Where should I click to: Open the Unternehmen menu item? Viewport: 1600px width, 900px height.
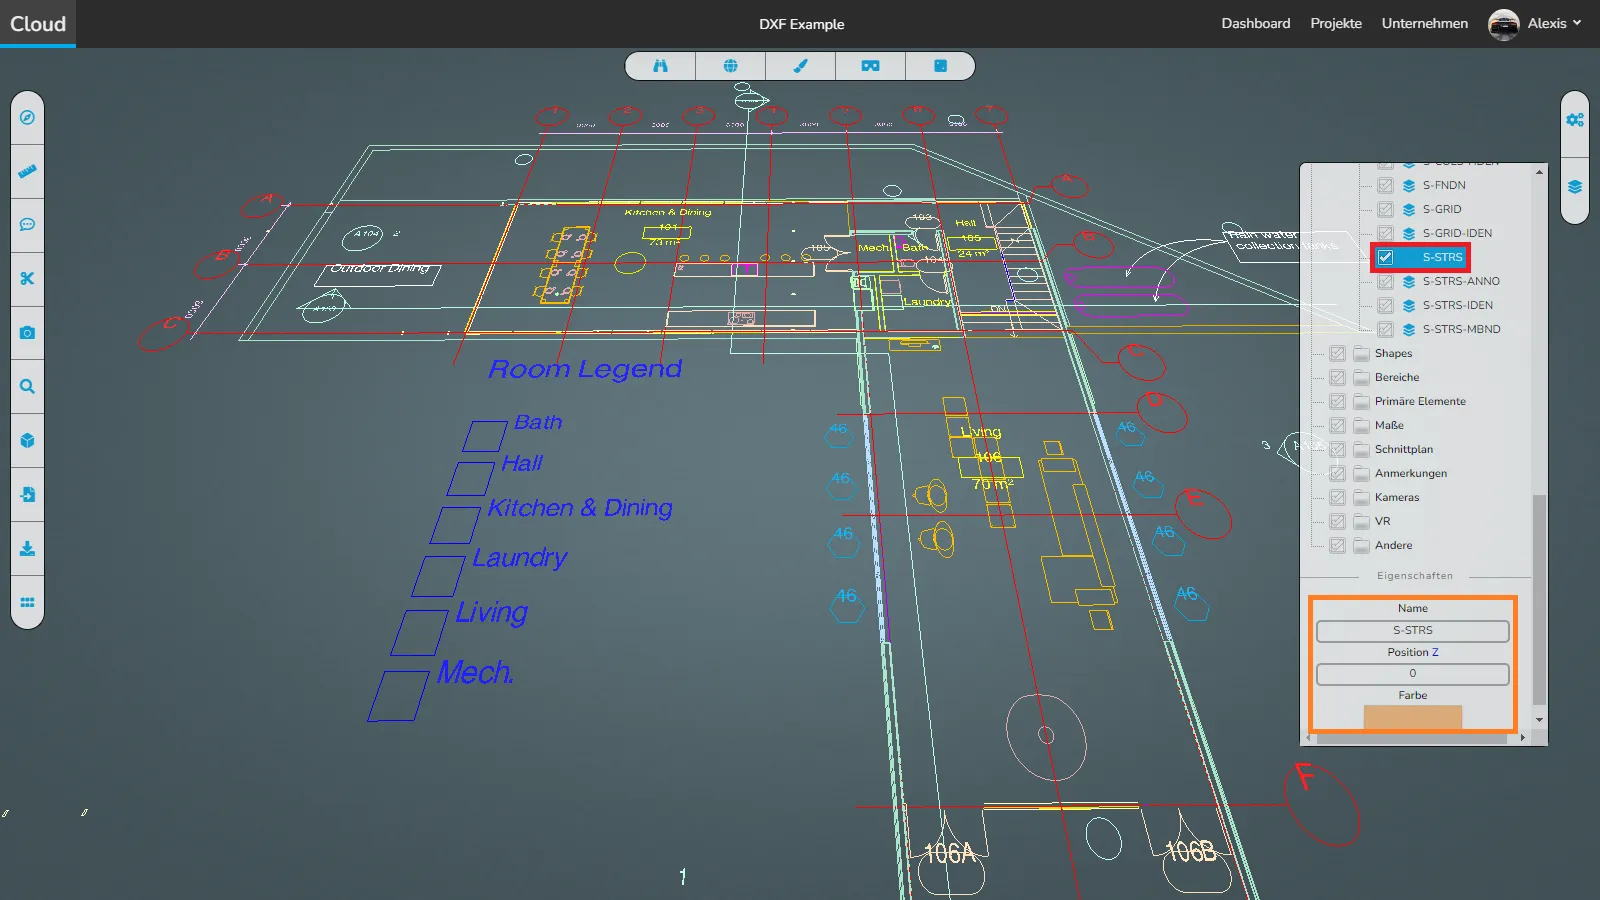coord(1424,23)
